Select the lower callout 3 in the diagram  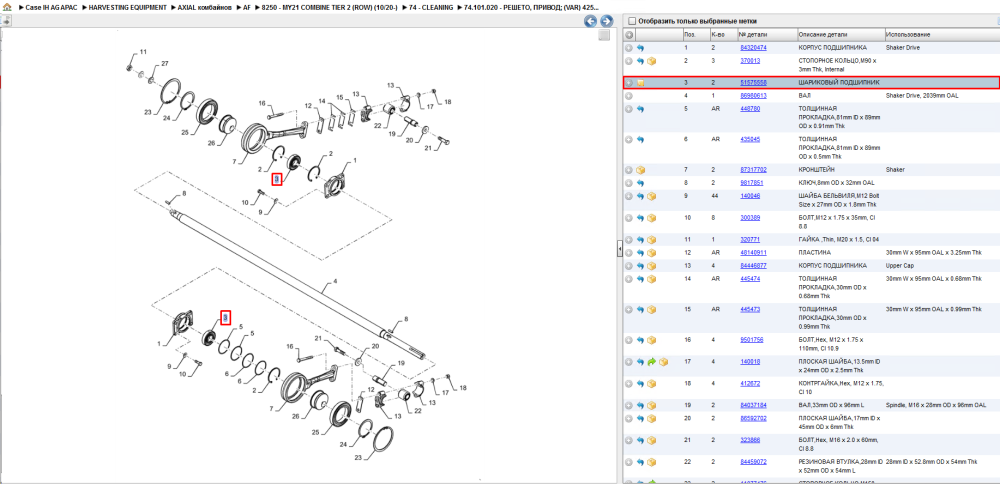coord(225,318)
